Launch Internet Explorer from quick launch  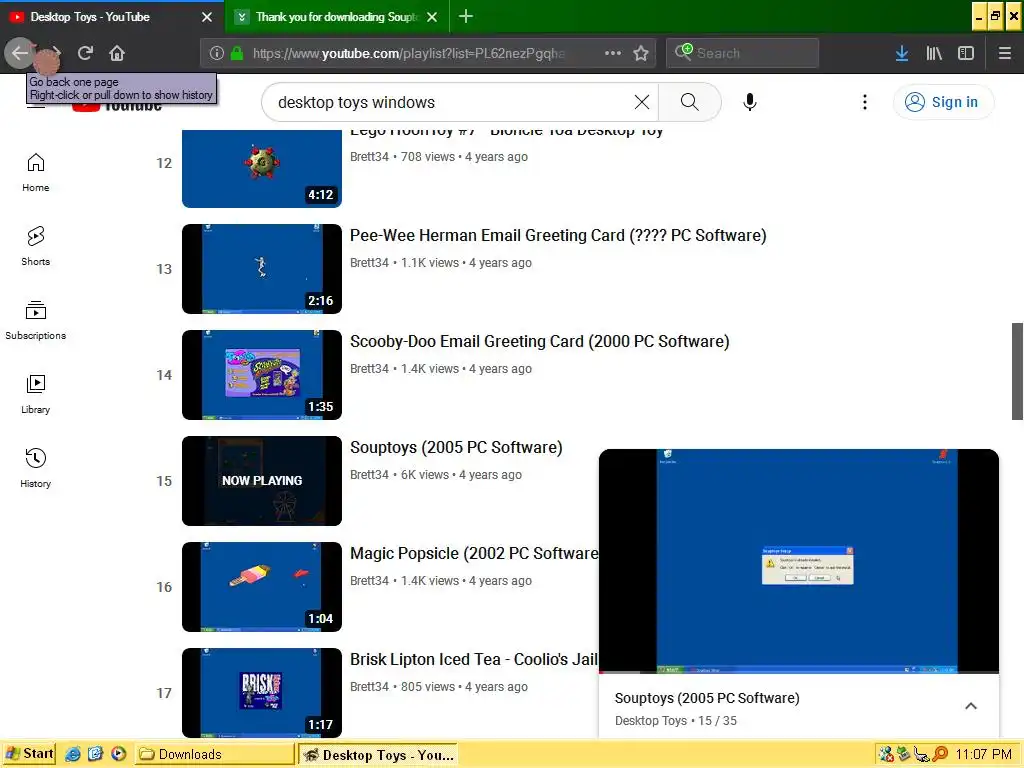[x=73, y=754]
